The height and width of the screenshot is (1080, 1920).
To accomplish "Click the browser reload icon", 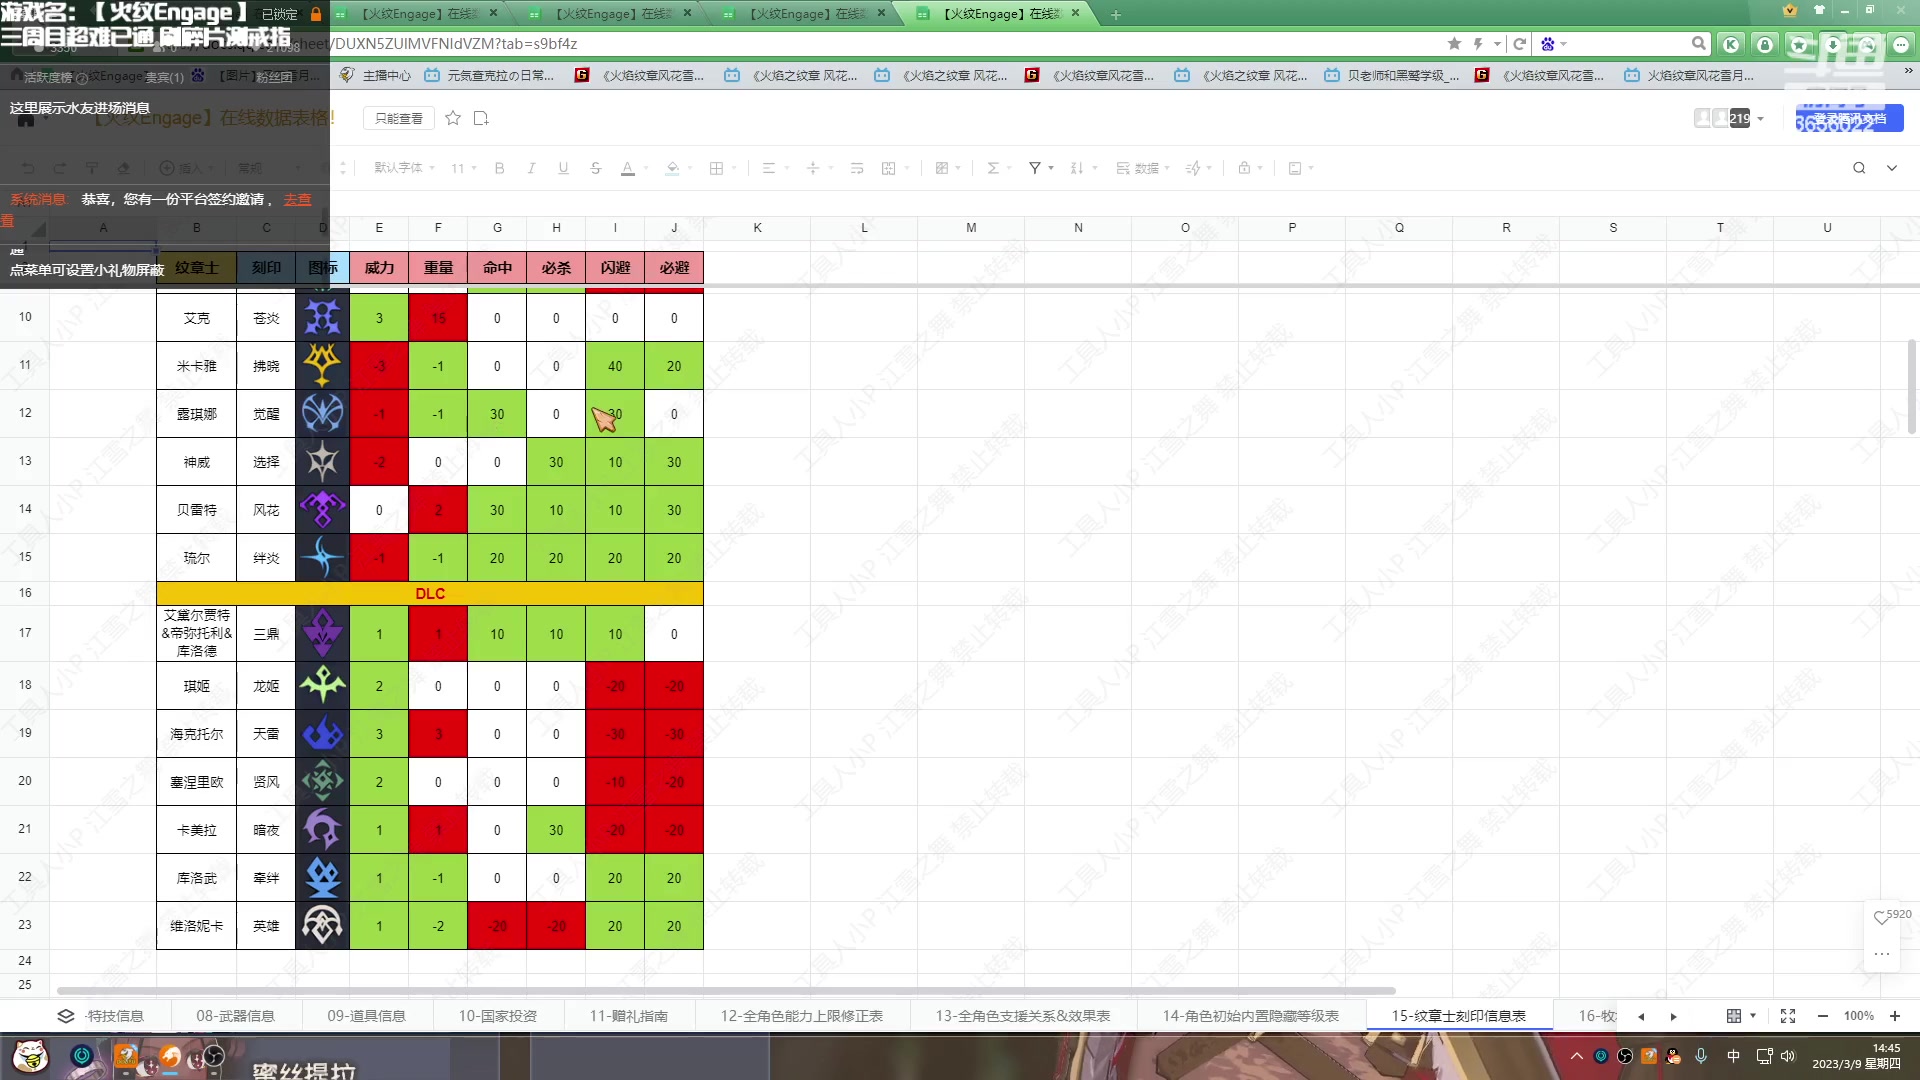I will click(x=1519, y=44).
